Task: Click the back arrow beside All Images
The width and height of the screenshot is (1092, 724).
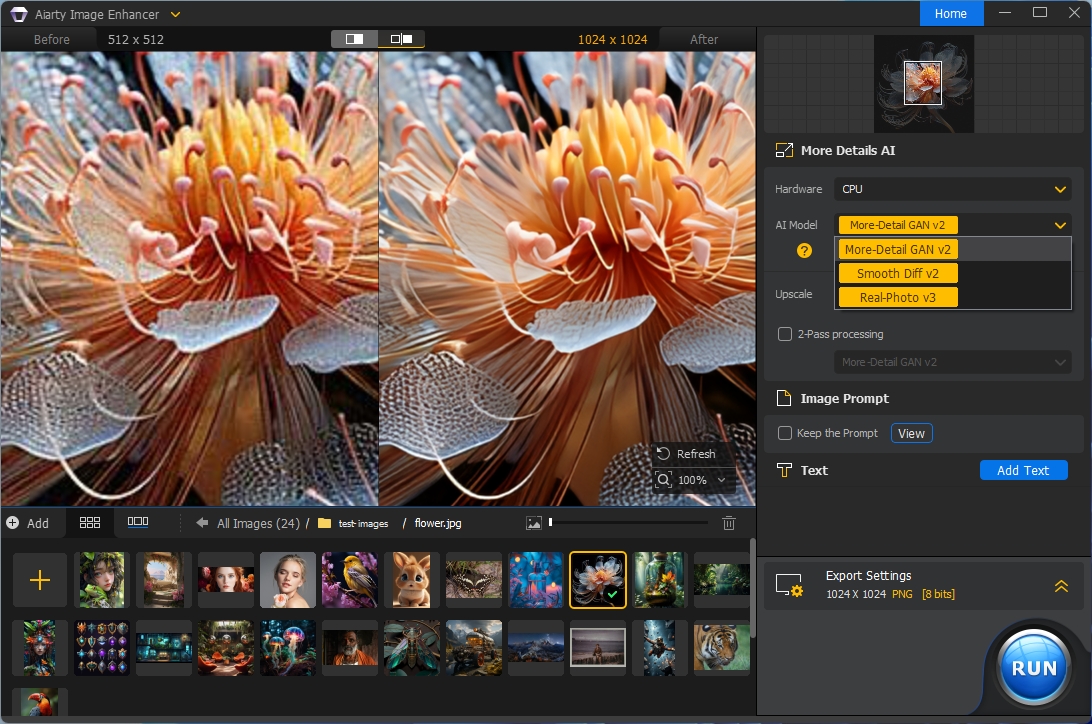Action: tap(202, 523)
